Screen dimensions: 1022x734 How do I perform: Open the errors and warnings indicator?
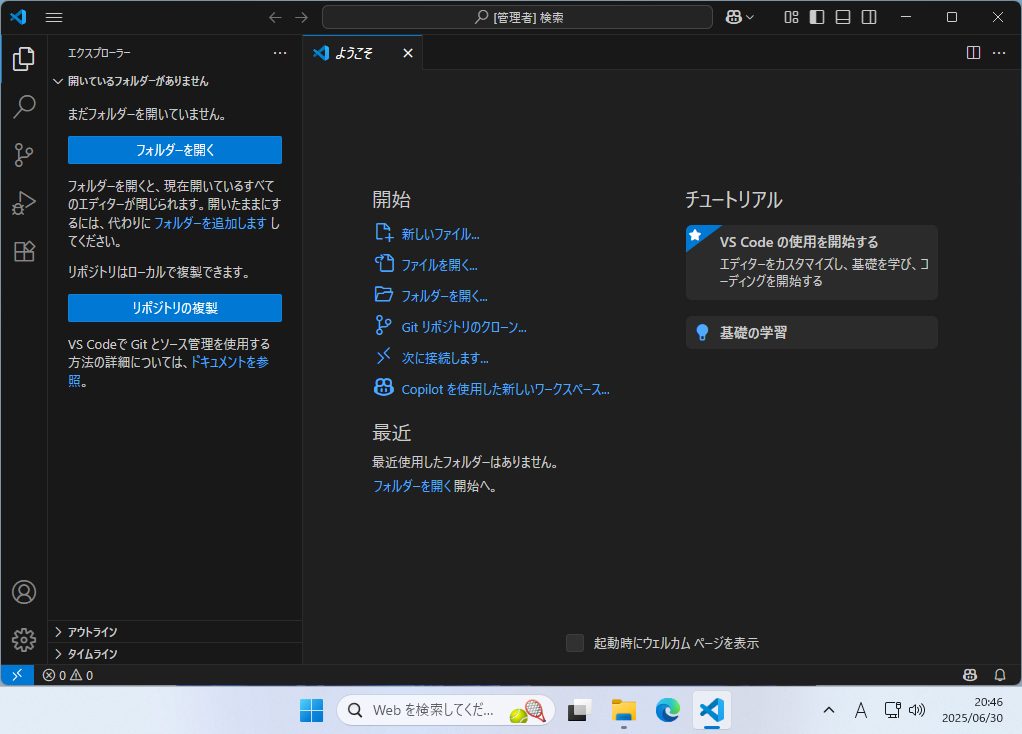68,675
